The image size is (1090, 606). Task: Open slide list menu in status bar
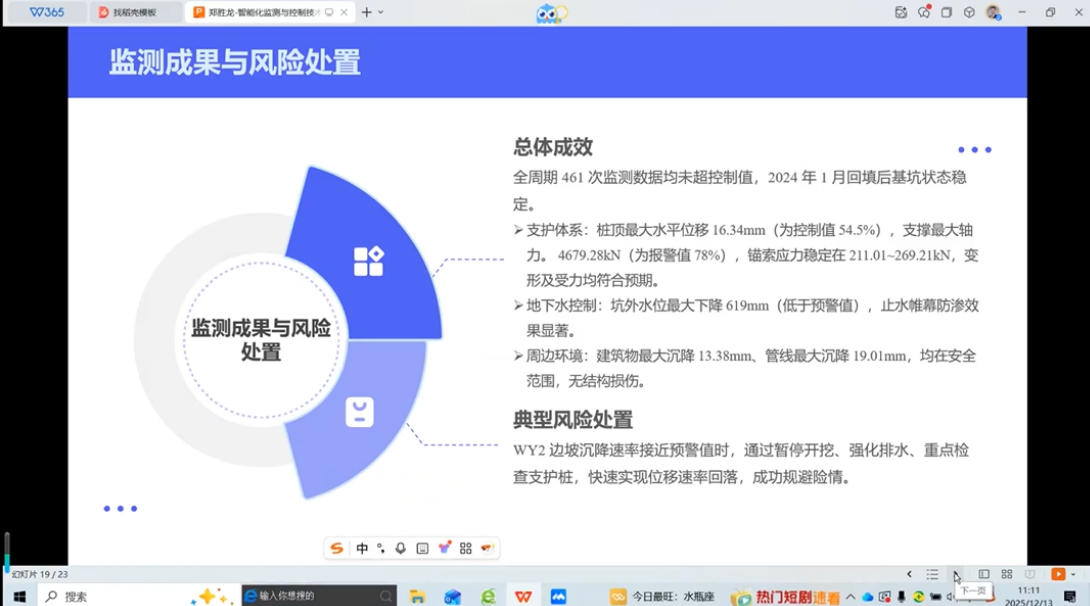(x=932, y=574)
